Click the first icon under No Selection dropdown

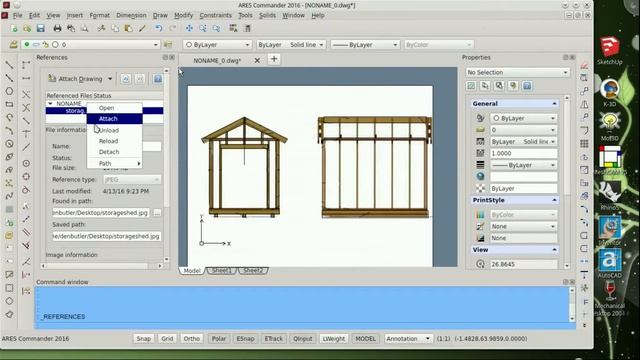471,86
